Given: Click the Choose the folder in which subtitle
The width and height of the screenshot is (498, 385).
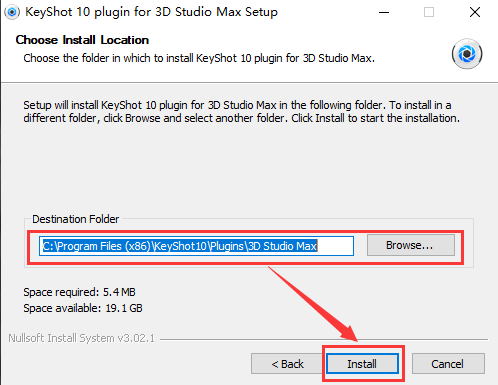Looking at the screenshot, I should pos(199,58).
